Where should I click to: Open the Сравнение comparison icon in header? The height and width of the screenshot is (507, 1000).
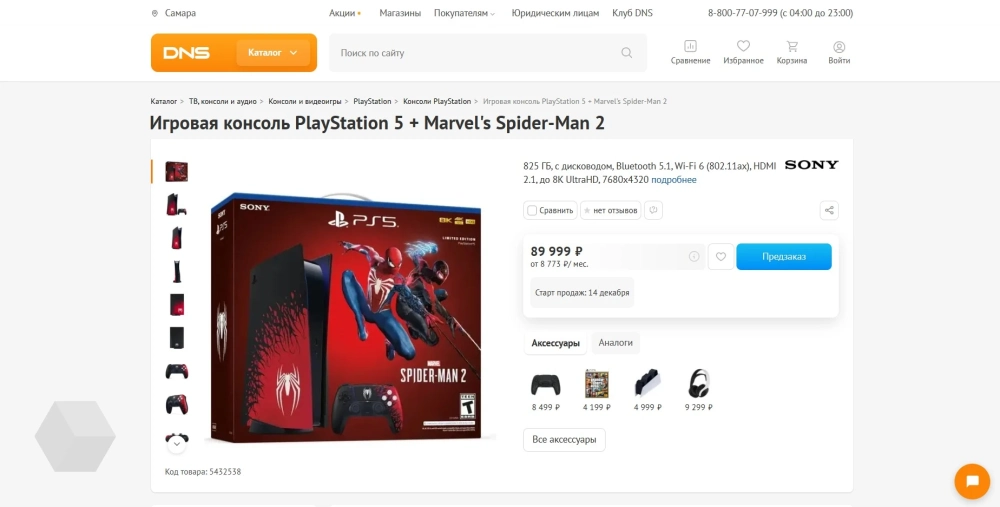click(x=690, y=52)
